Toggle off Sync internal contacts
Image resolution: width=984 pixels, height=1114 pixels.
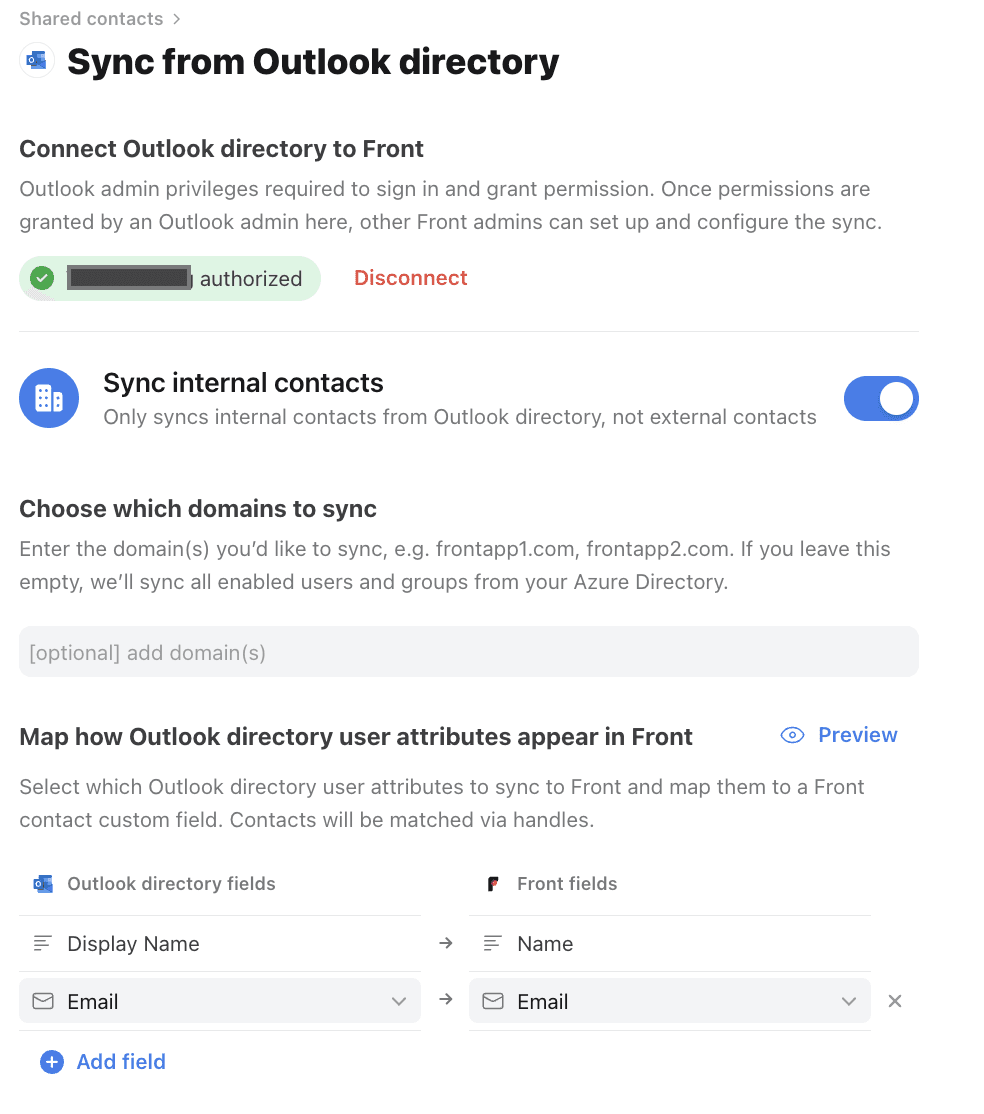(x=881, y=398)
